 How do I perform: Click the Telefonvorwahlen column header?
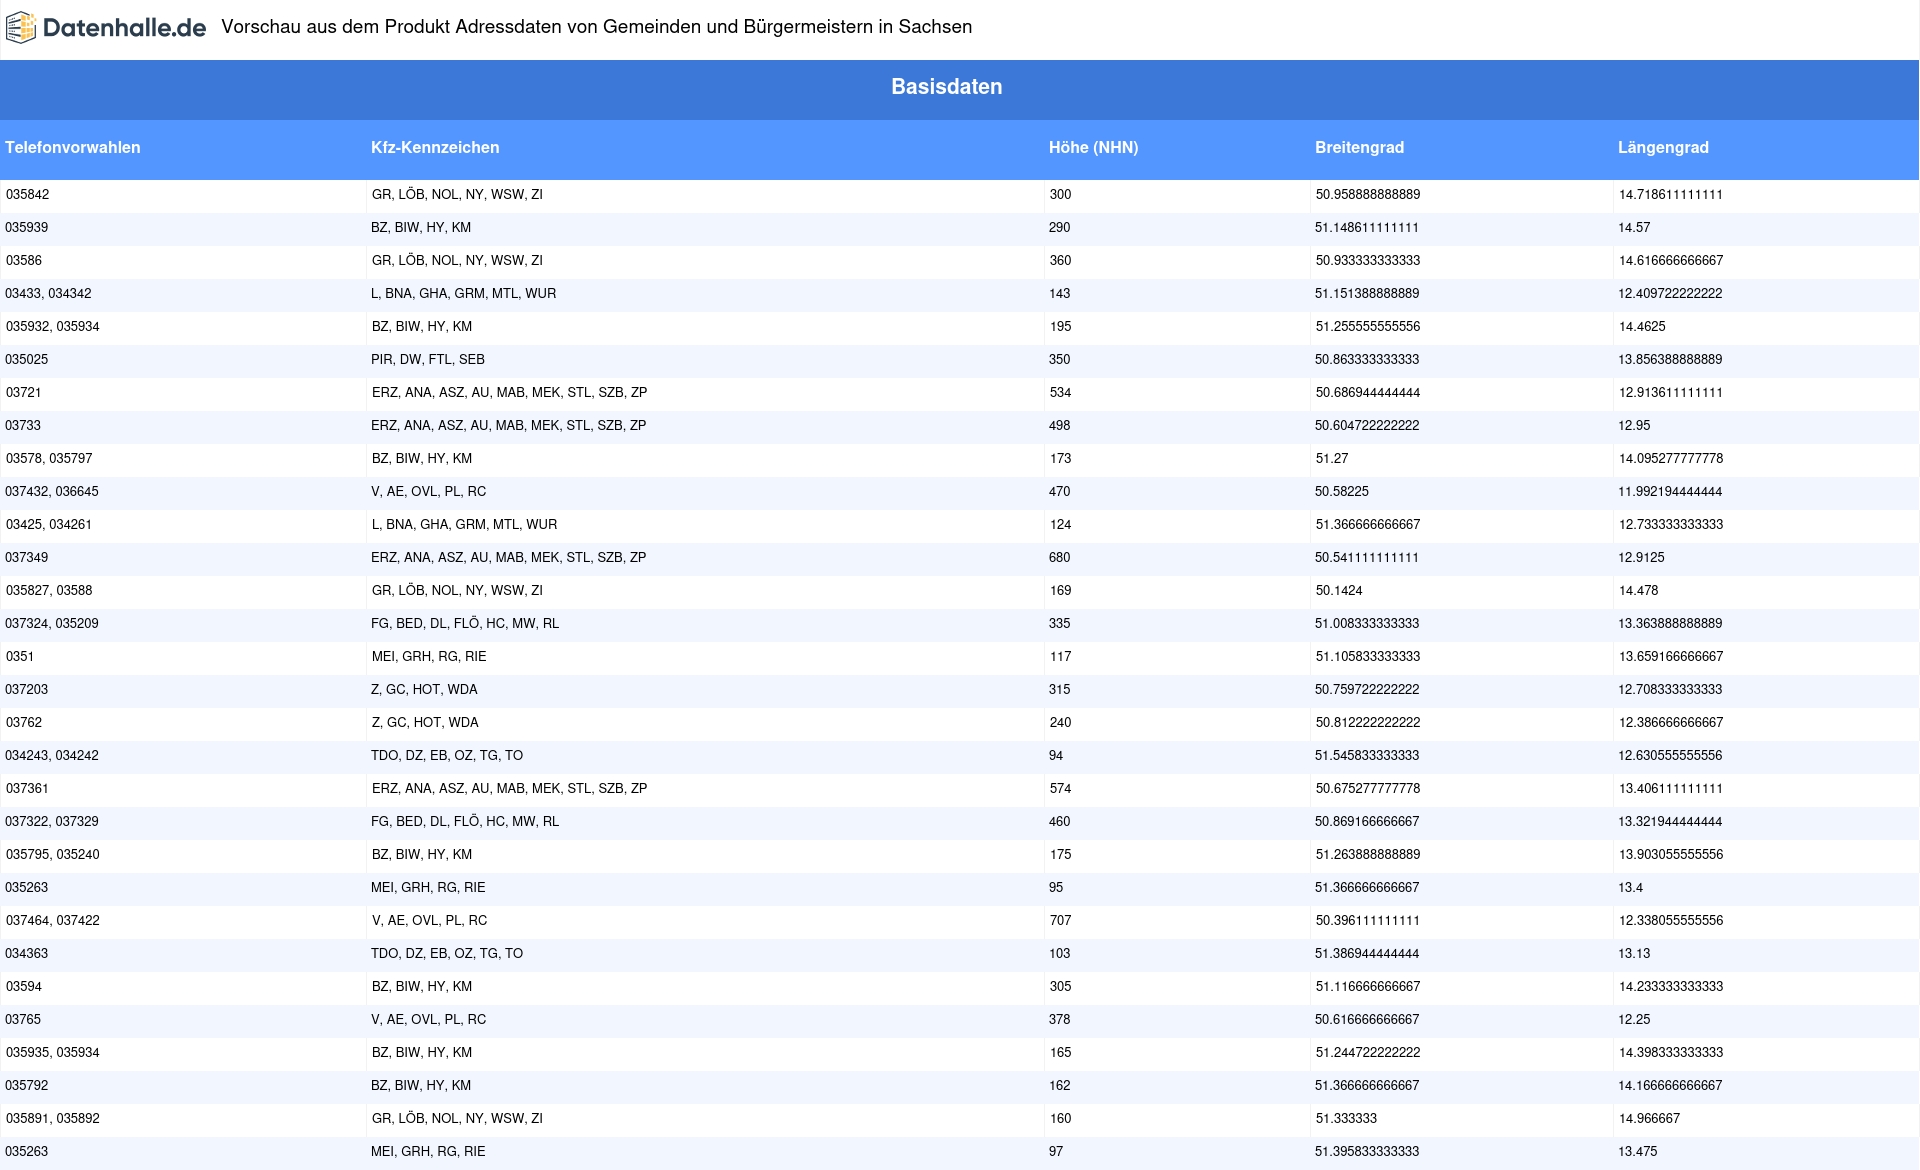73,147
